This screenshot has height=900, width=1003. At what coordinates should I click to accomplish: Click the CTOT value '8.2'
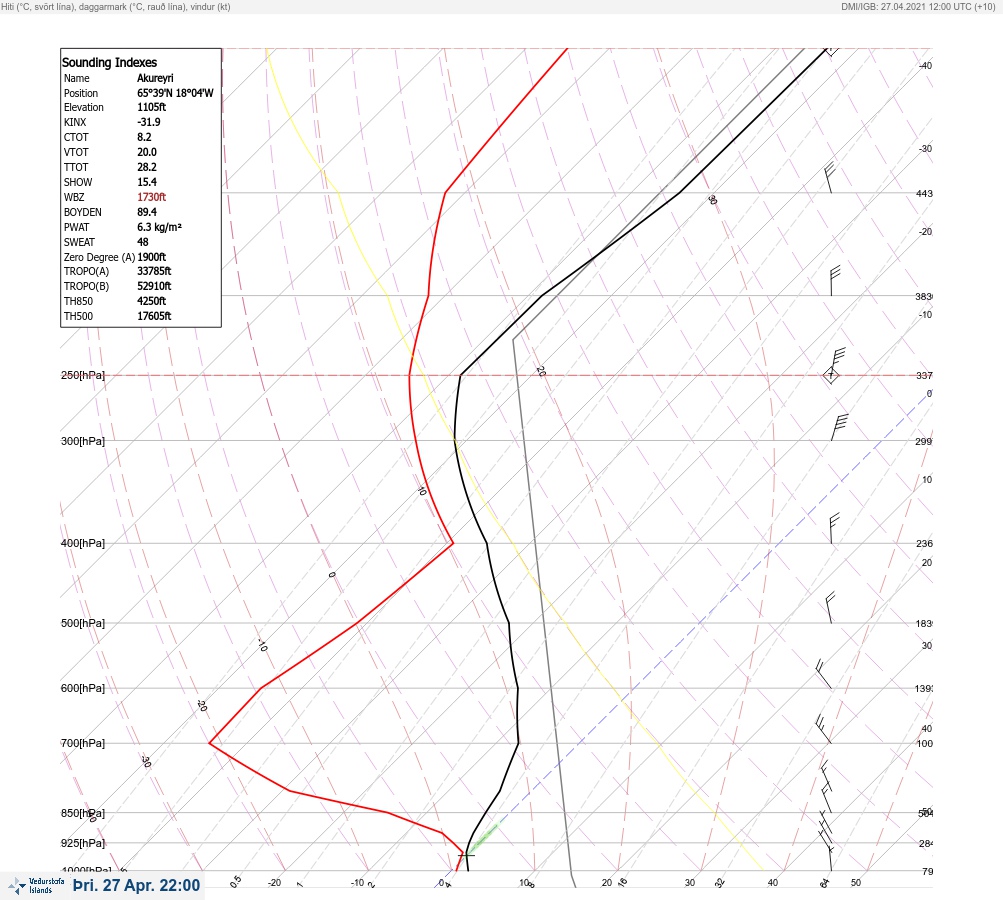tap(144, 137)
